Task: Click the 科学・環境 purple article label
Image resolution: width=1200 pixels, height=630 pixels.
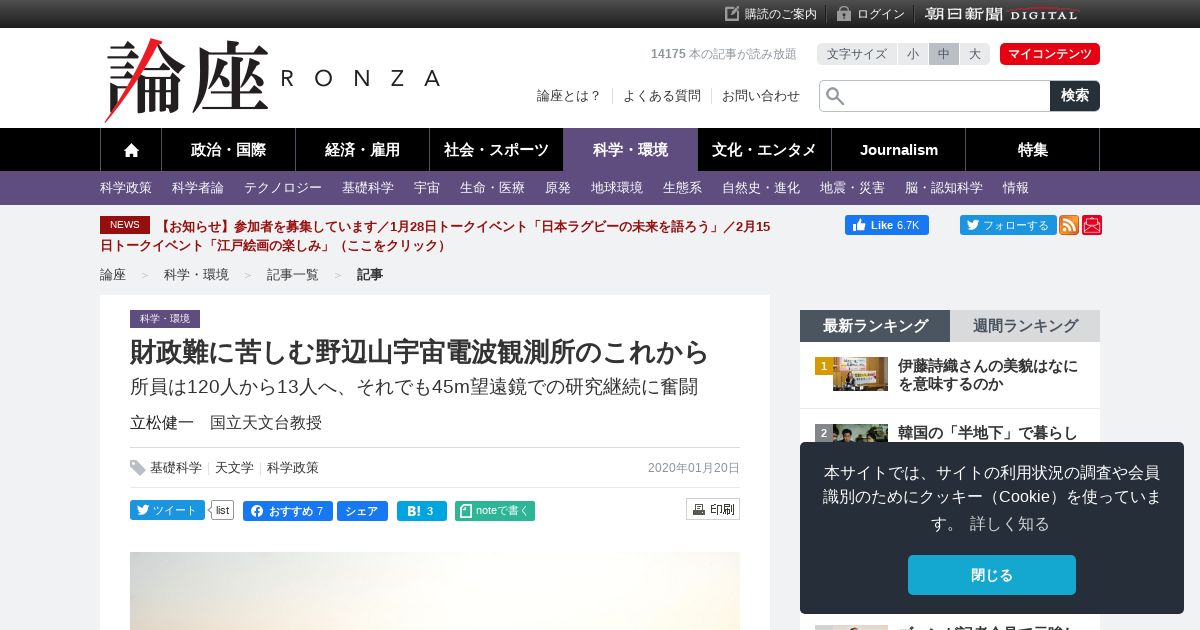Action: click(165, 319)
